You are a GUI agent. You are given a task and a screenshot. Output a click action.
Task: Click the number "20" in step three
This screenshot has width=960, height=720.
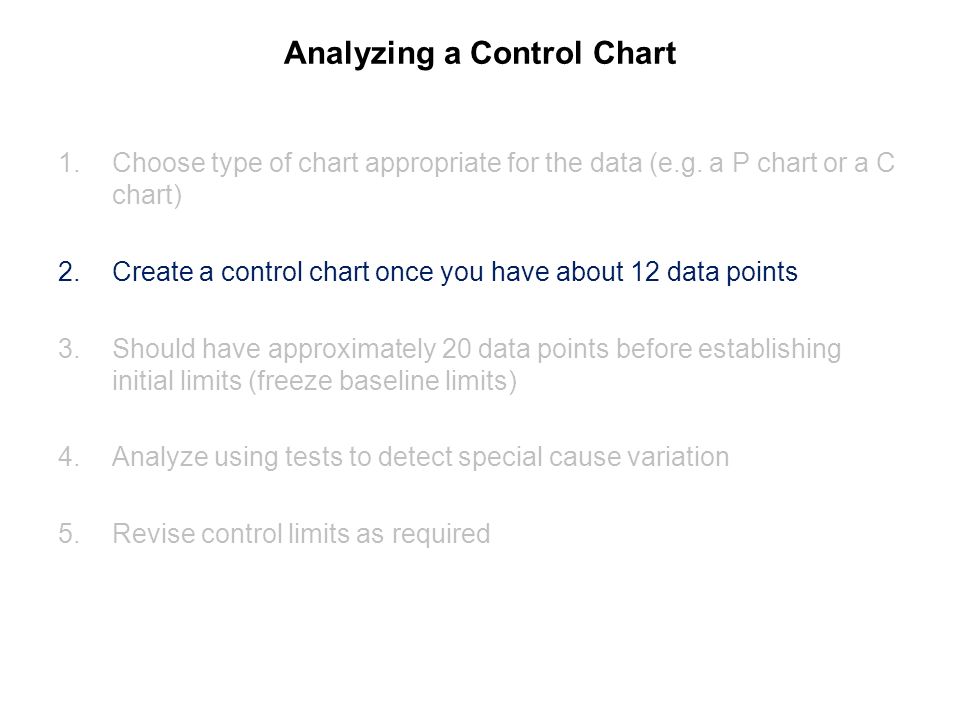pos(457,349)
